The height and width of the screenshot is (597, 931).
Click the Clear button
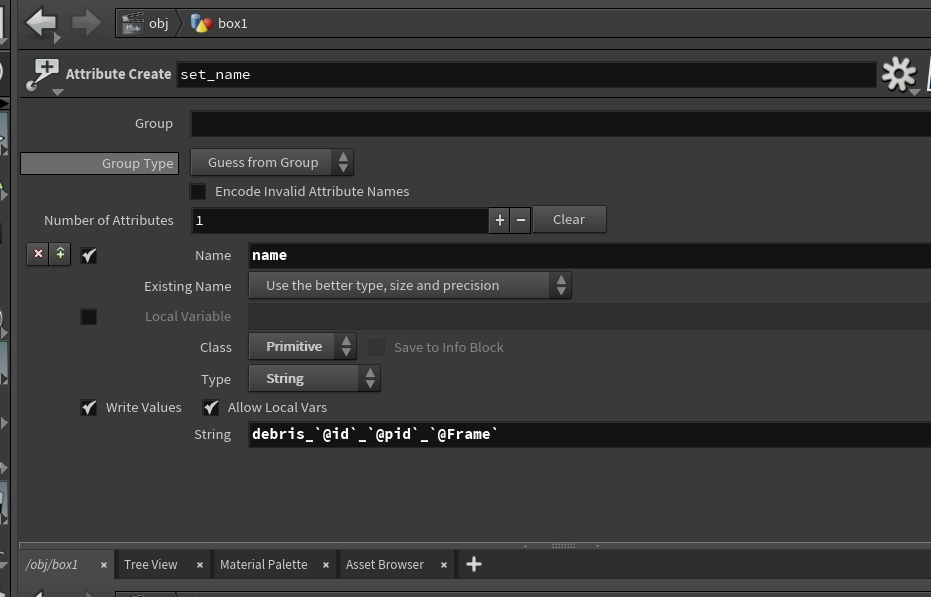click(x=569, y=219)
